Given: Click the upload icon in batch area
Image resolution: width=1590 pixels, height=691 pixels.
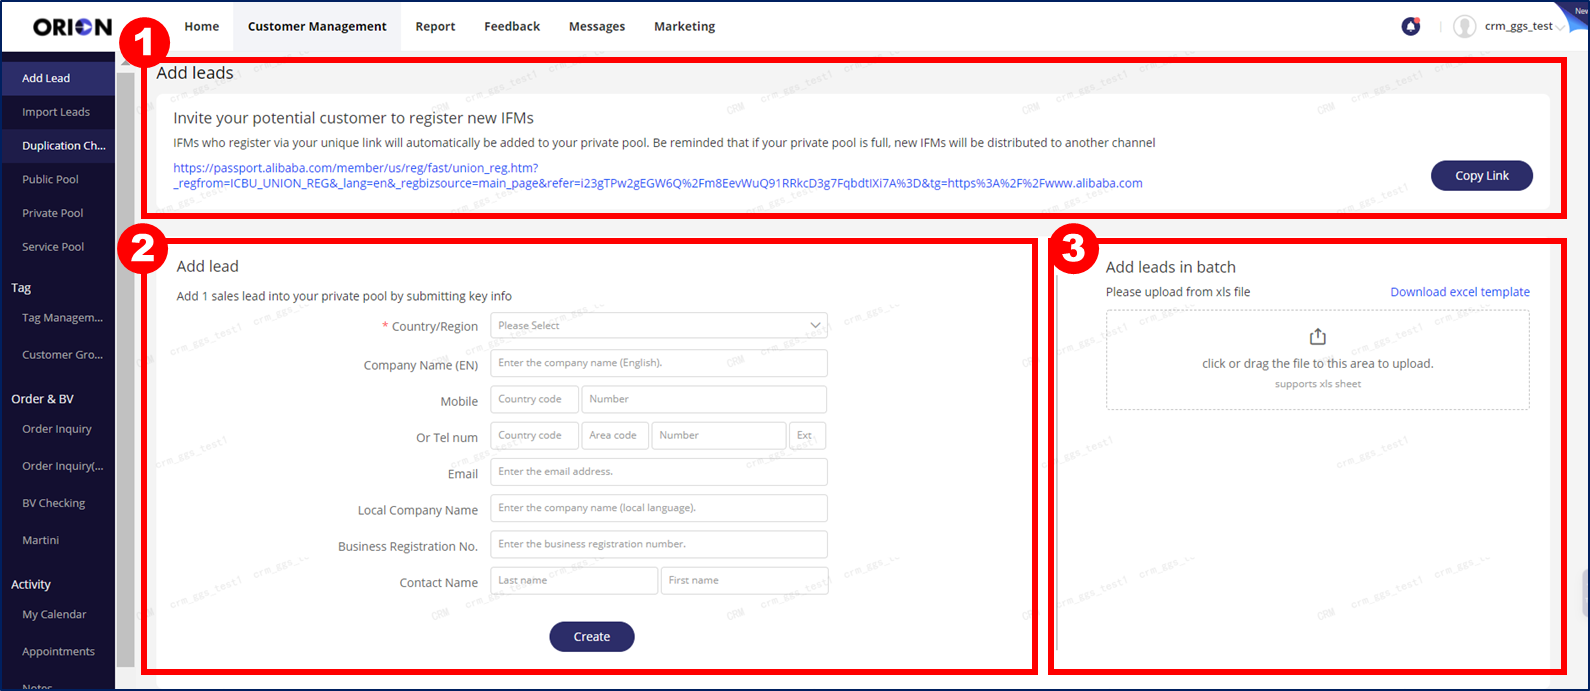Looking at the screenshot, I should [x=1317, y=337].
